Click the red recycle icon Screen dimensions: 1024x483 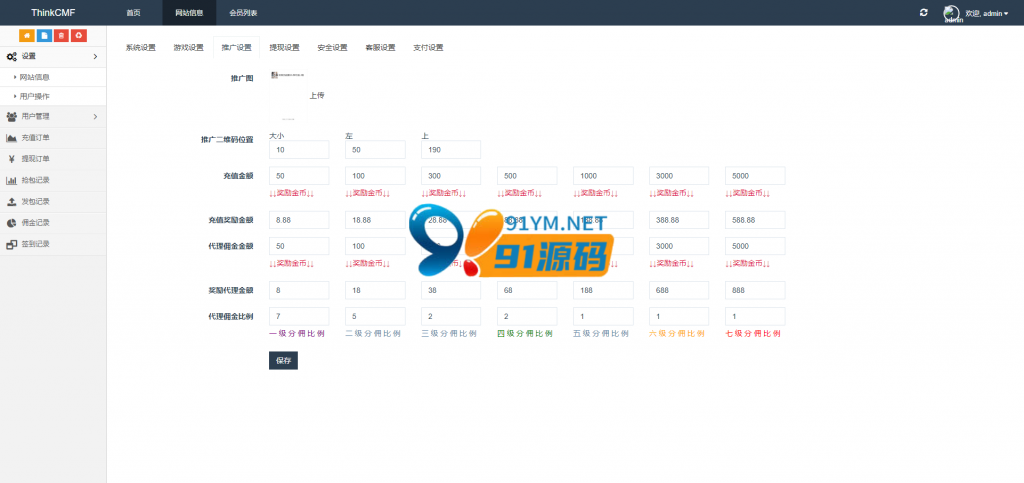pyautogui.click(x=78, y=36)
